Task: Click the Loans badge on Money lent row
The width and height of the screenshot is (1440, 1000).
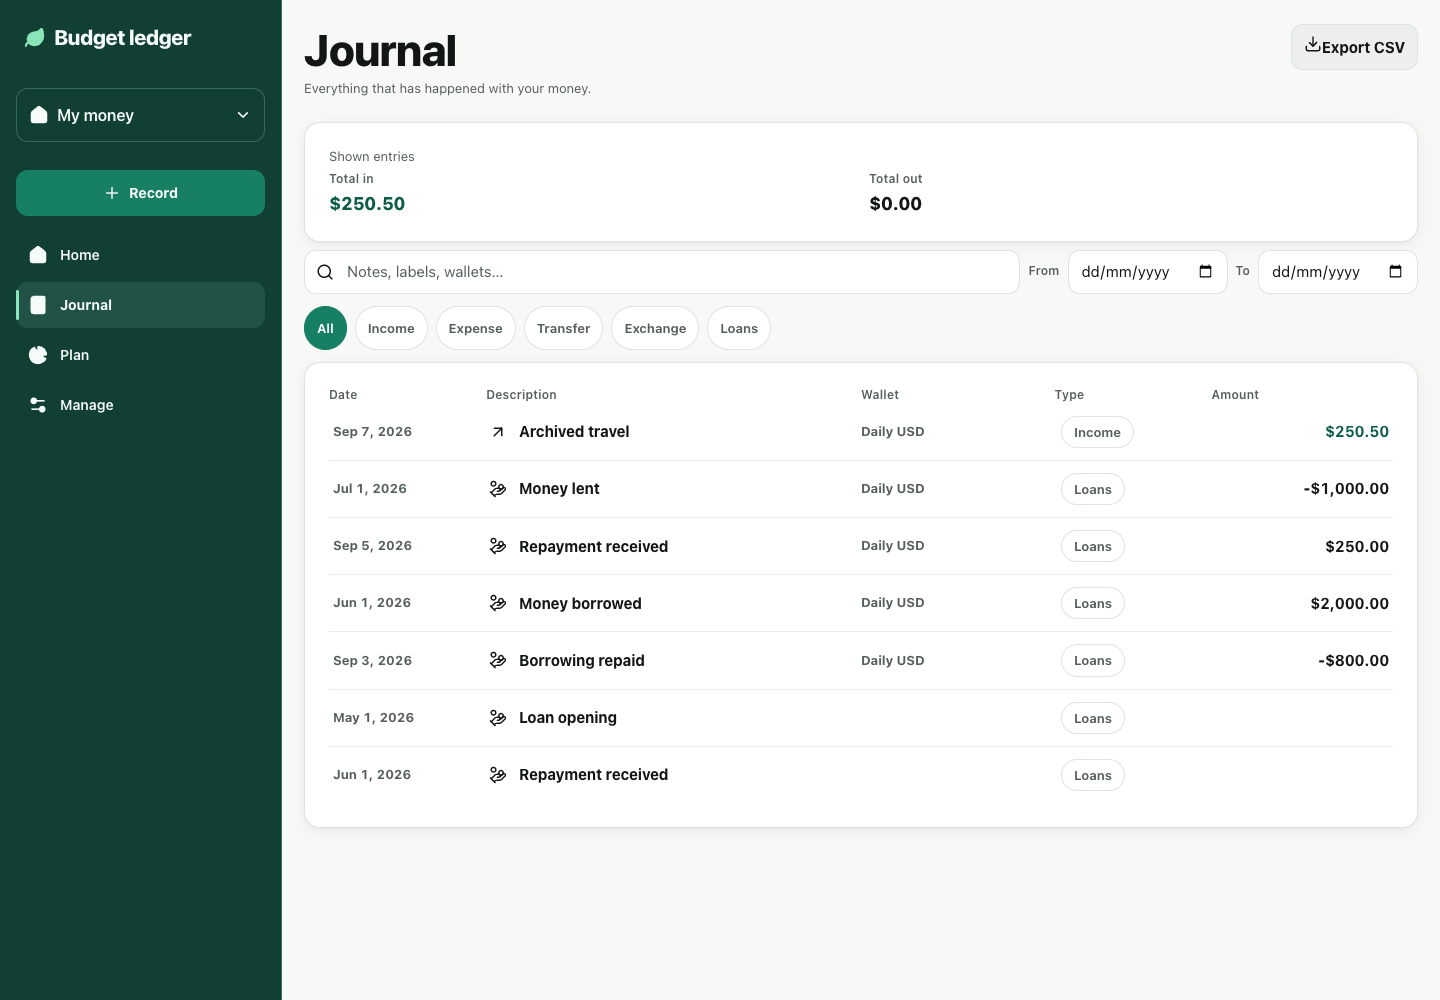Action: tap(1093, 489)
